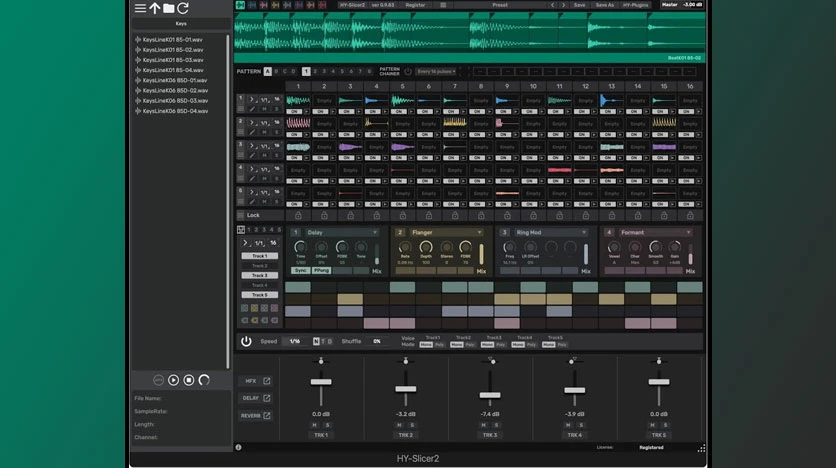This screenshot has width=836, height=468.
Task: Open REVERB pop-out window
Action: tap(267, 416)
